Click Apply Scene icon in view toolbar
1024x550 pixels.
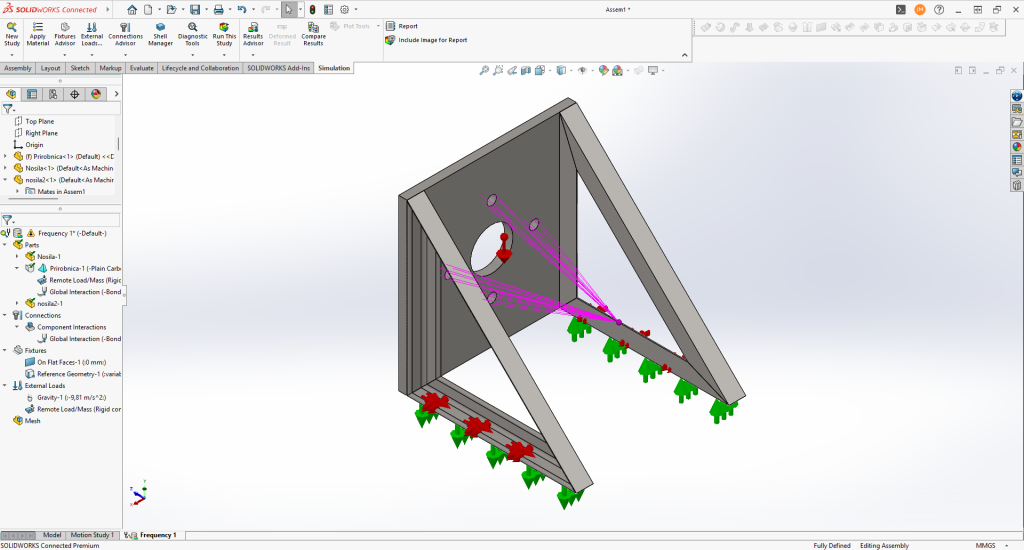[x=617, y=71]
